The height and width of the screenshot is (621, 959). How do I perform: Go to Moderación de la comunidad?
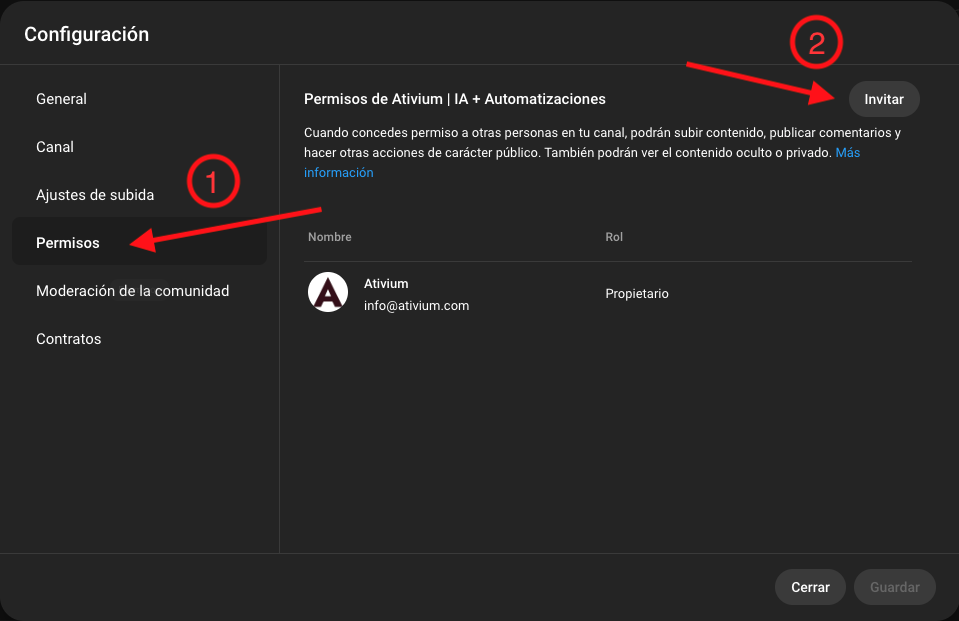133,291
